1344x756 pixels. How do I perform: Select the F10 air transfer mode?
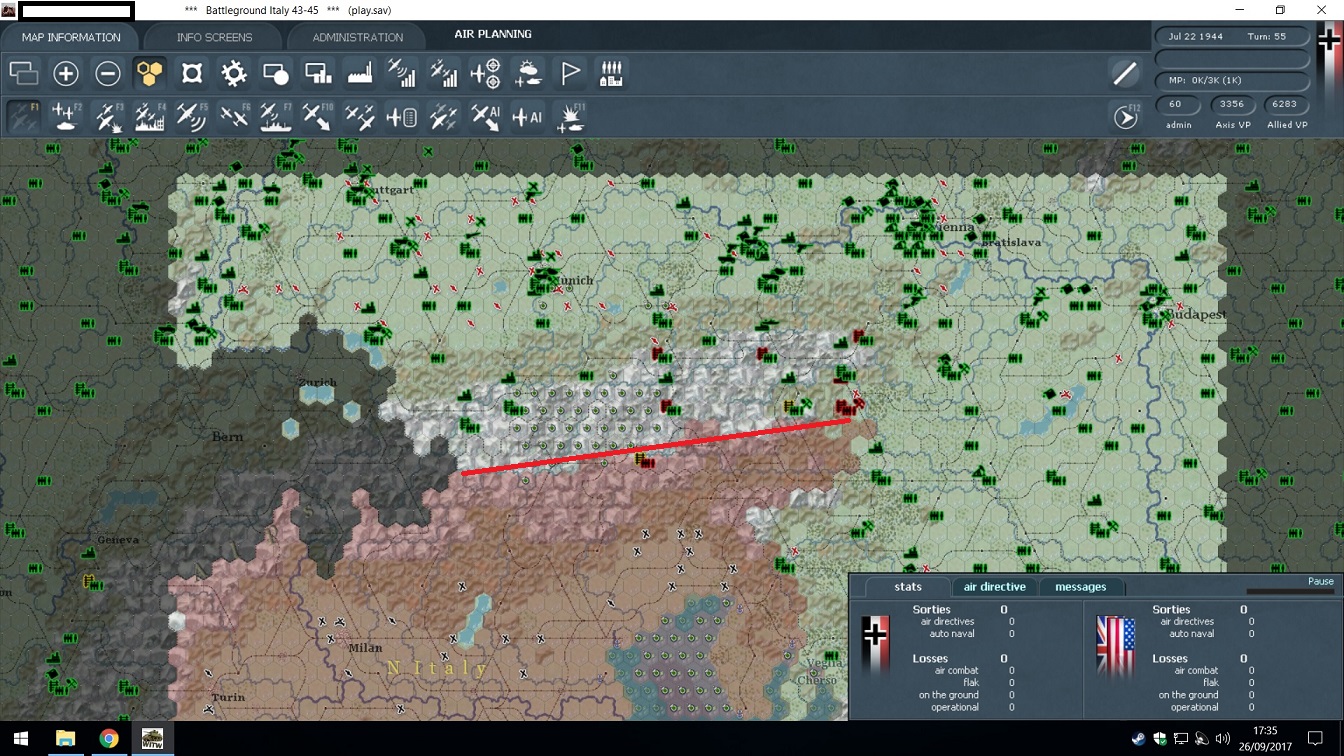pos(318,117)
